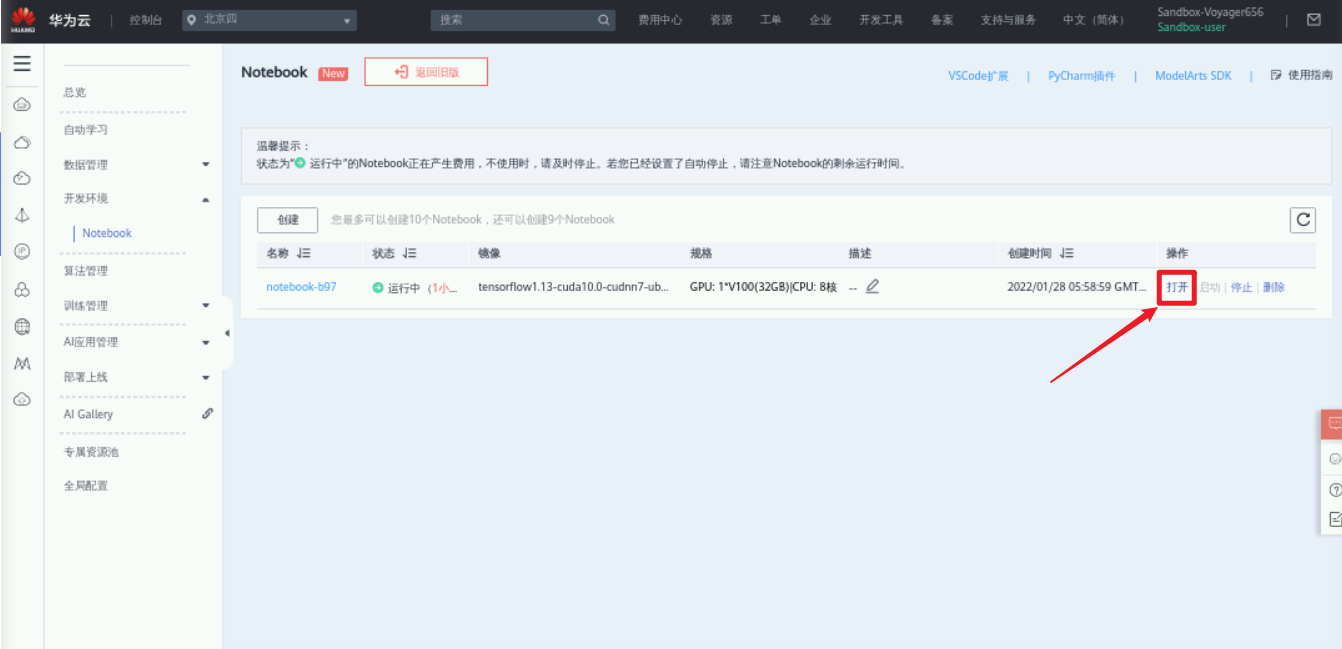Viewport: 1342px width, 649px height.
Task: Click the top search input field
Action: pos(523,20)
